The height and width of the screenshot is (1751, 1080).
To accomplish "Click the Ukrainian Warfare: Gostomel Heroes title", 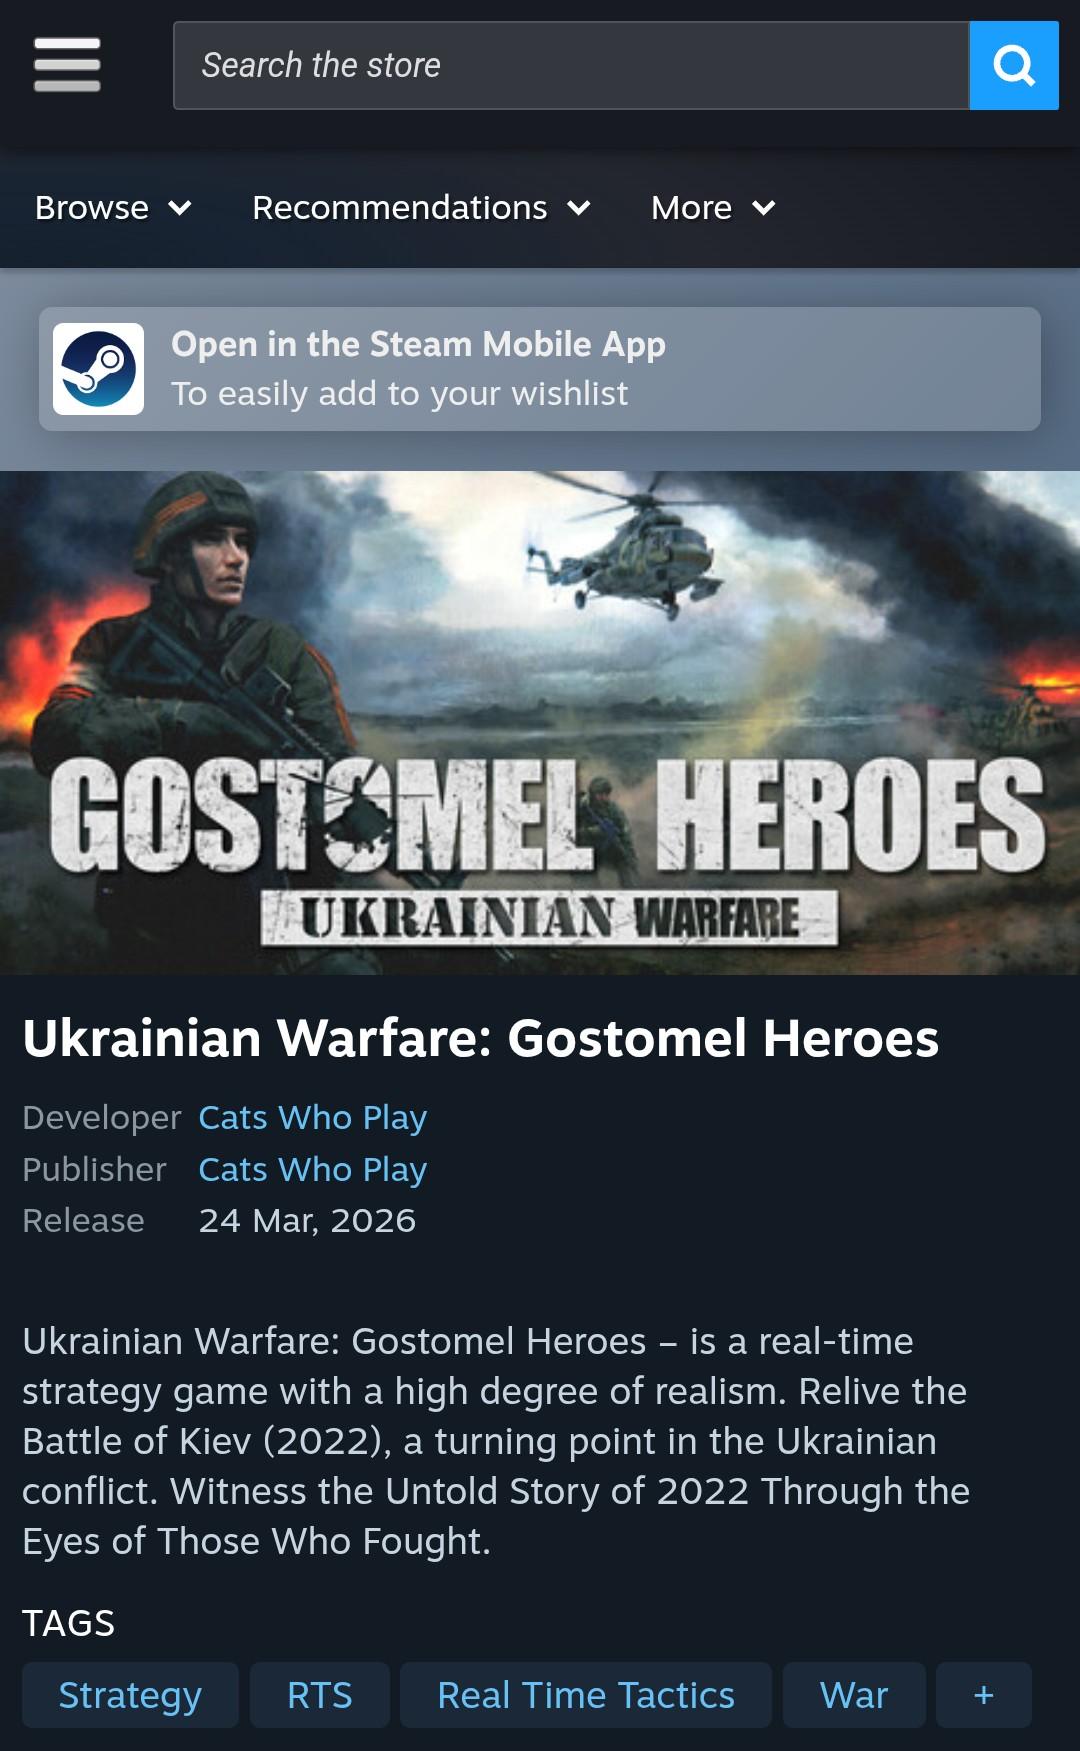I will click(x=481, y=1038).
